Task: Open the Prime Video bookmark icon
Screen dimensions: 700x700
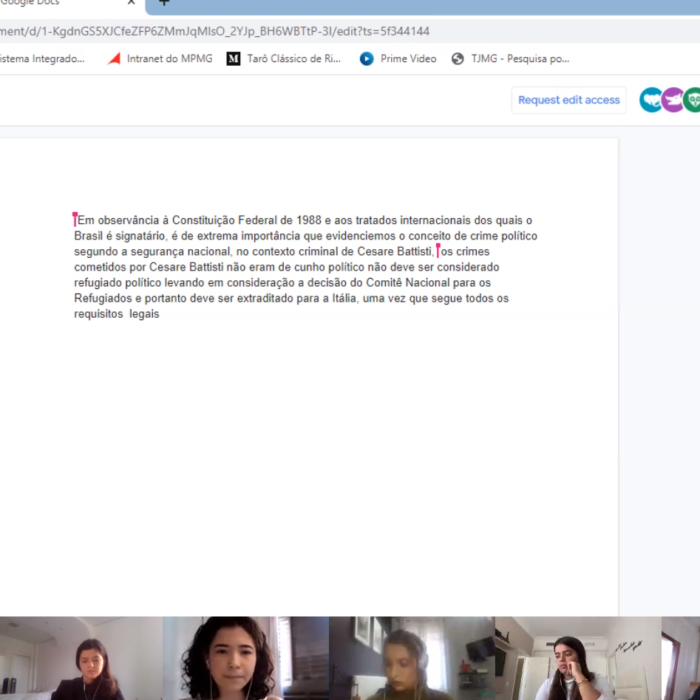Action: tap(367, 59)
